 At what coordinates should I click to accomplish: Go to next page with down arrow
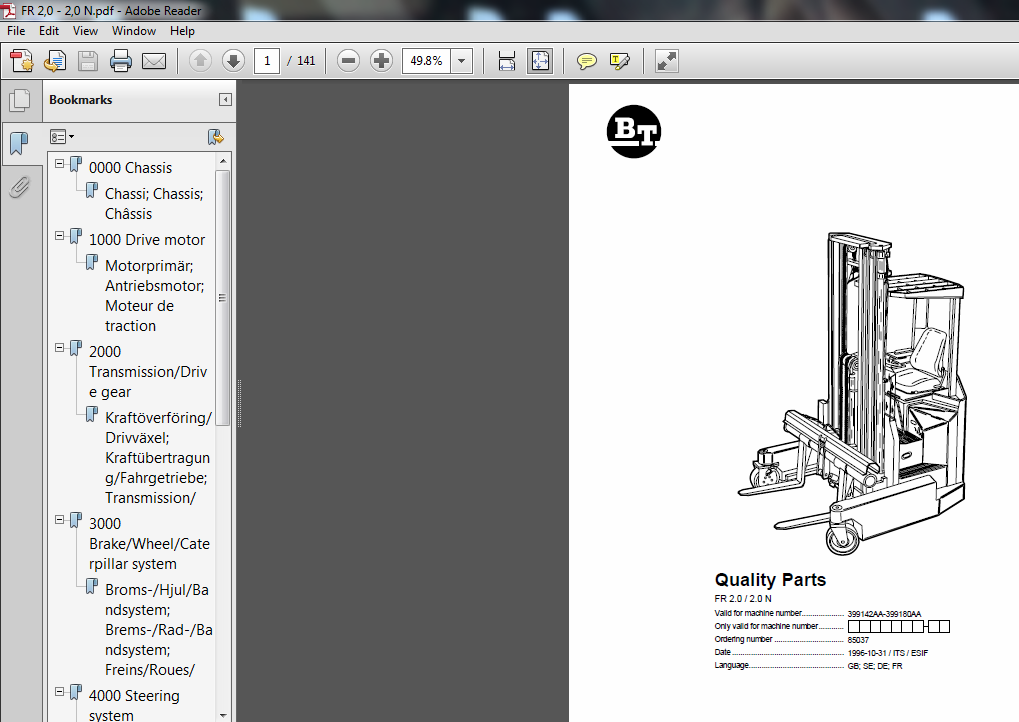(x=233, y=61)
